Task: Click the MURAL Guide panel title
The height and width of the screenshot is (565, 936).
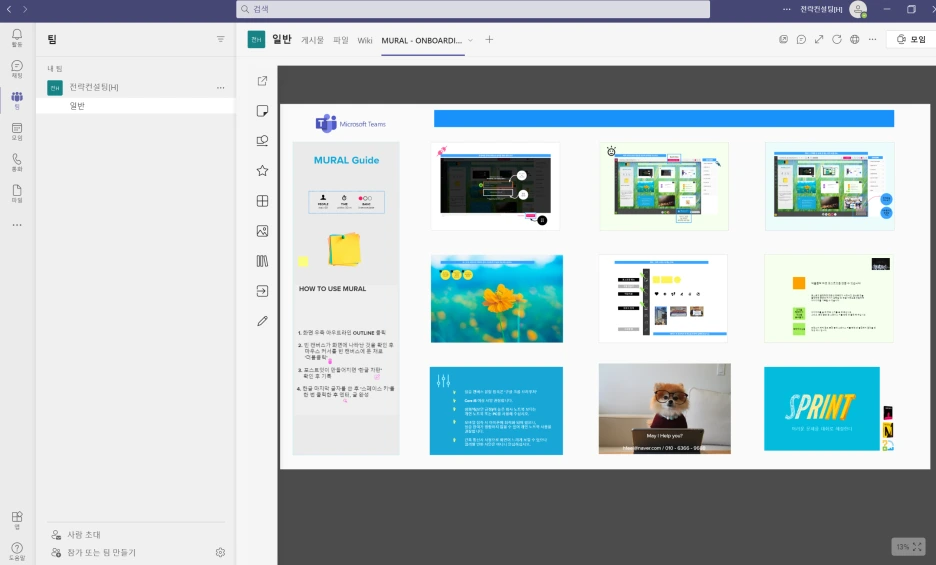Action: point(346,160)
